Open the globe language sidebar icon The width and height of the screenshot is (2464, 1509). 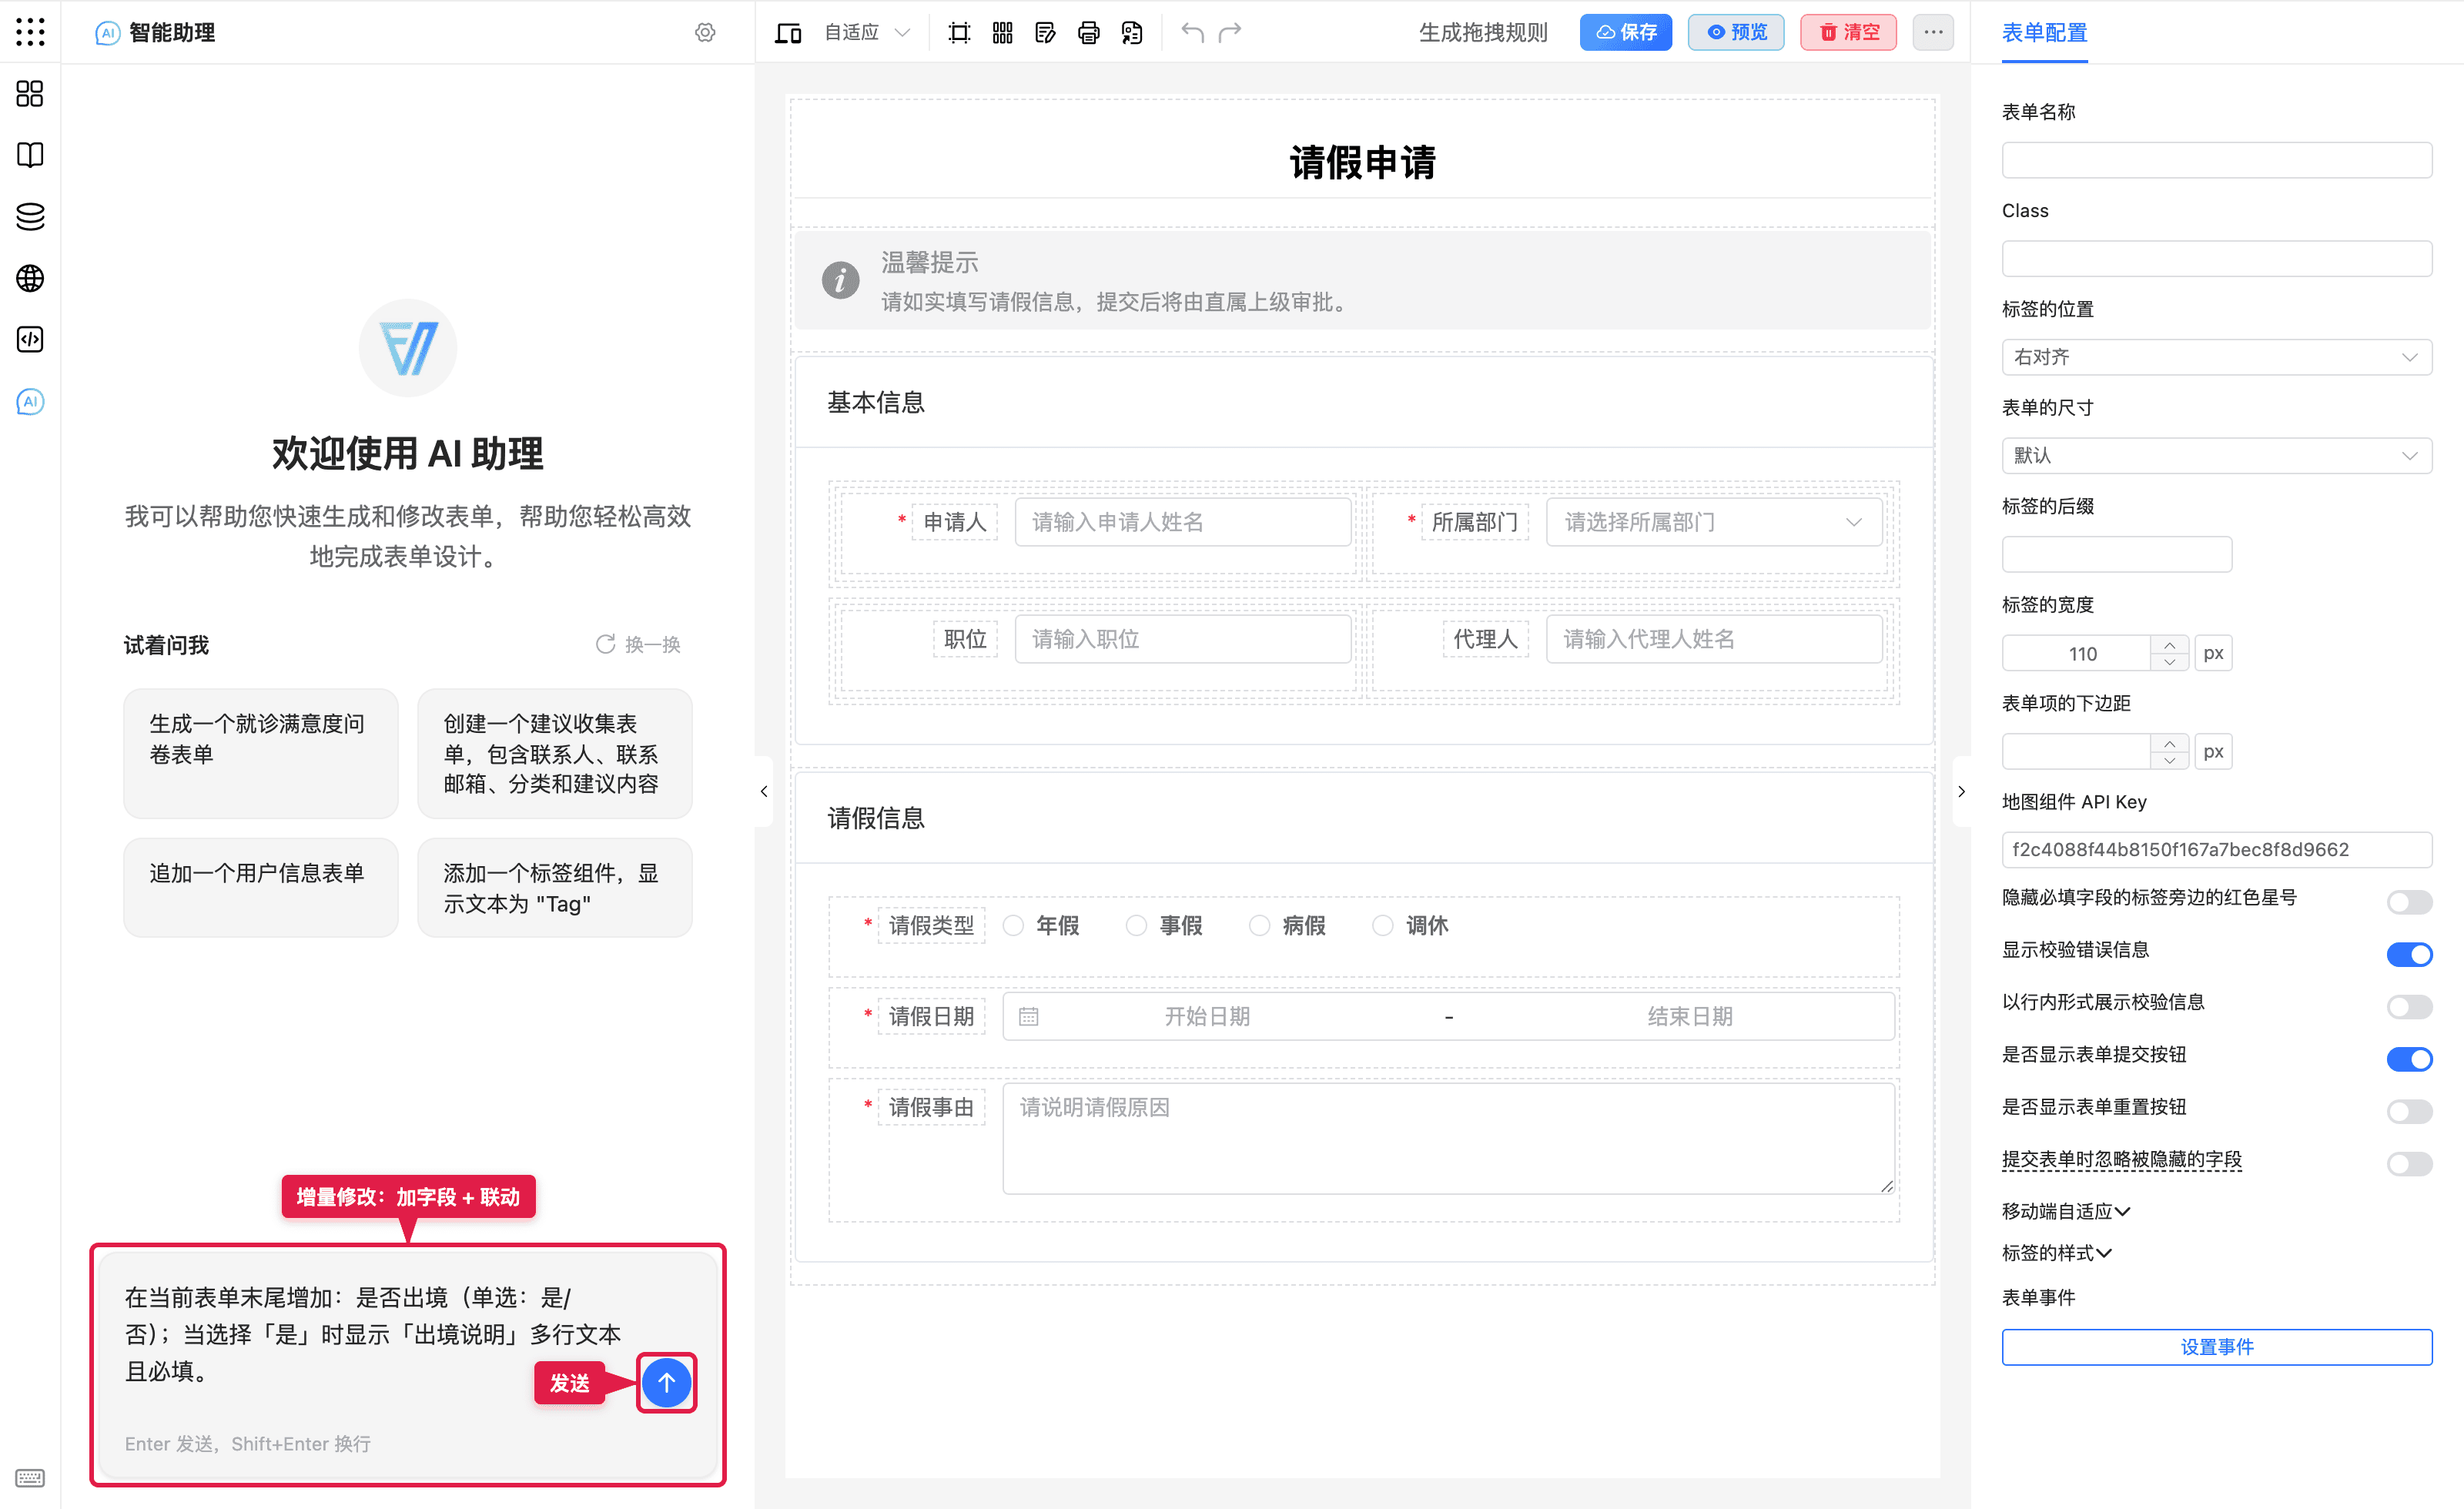pyautogui.click(x=30, y=278)
